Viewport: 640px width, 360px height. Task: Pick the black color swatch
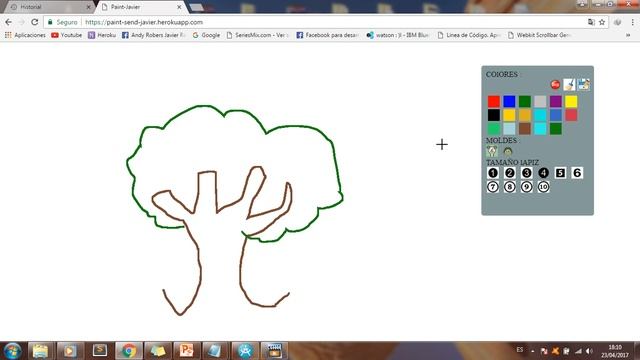tap(493, 115)
